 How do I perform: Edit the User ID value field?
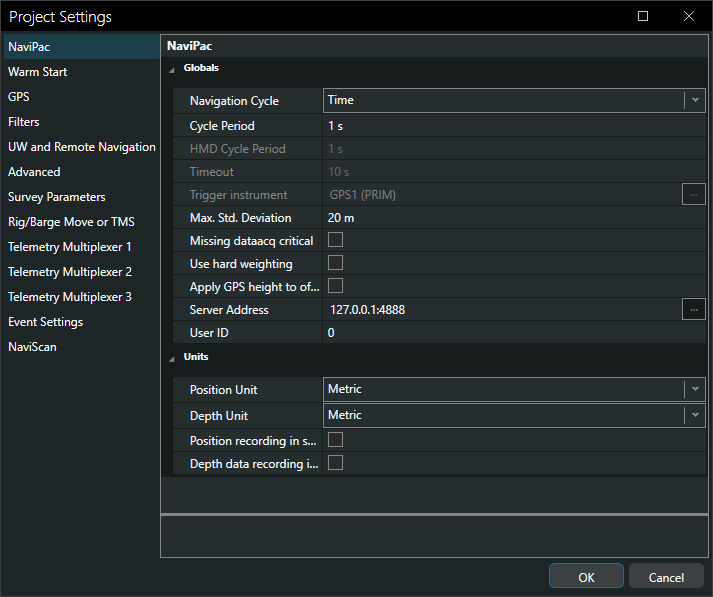tap(514, 333)
